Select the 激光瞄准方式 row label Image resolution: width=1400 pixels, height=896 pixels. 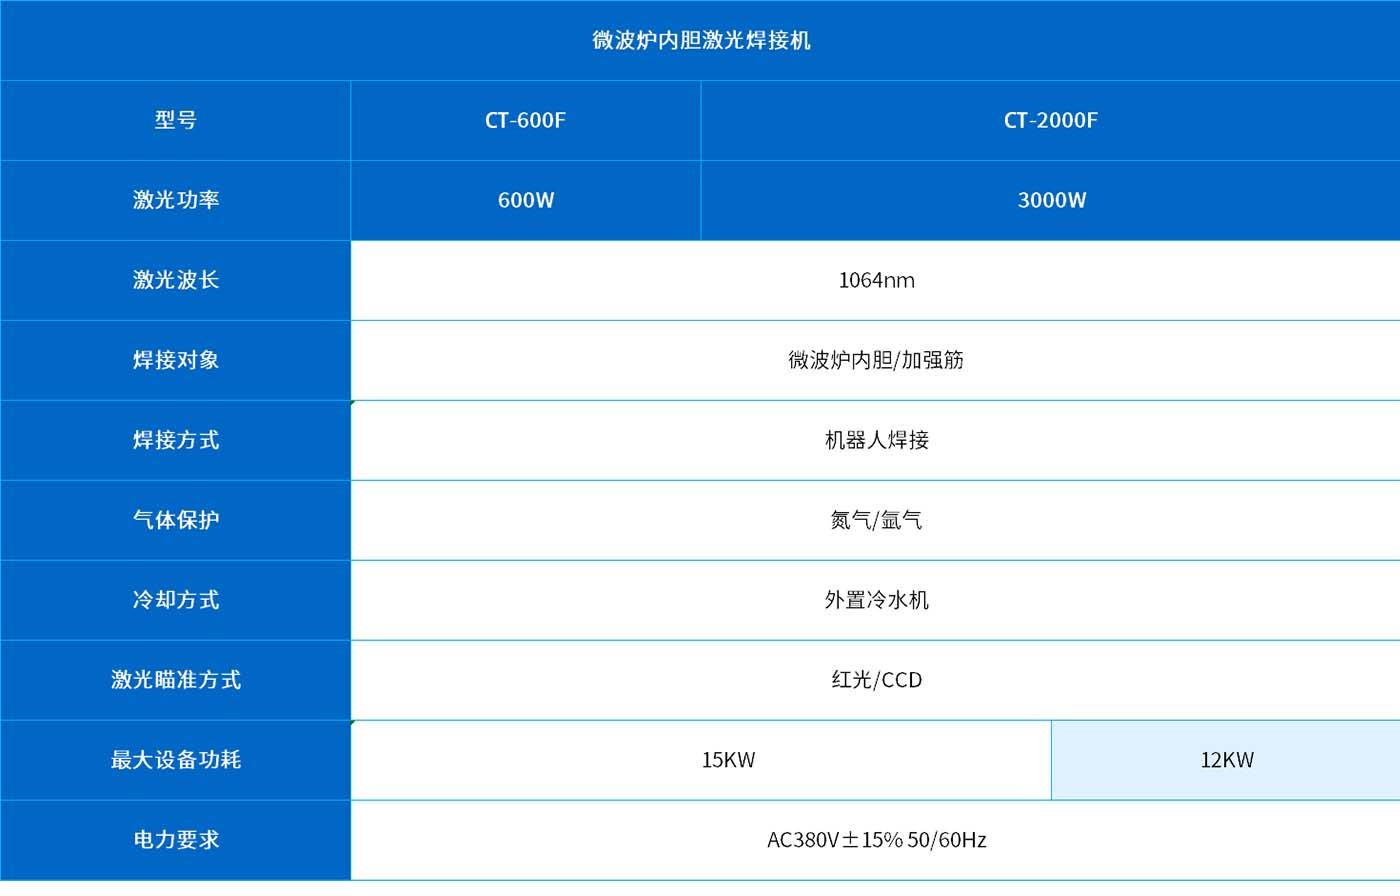(x=175, y=680)
